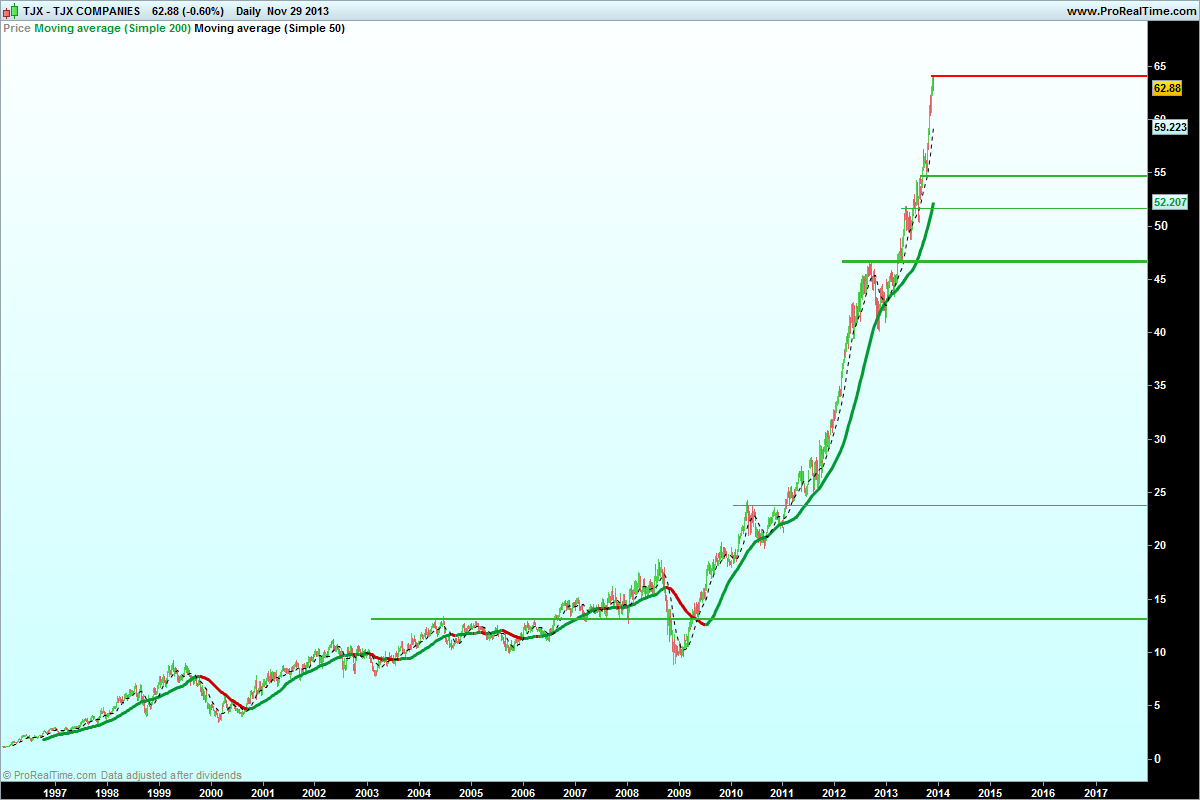Select the thick green line near 47

pos(994,261)
